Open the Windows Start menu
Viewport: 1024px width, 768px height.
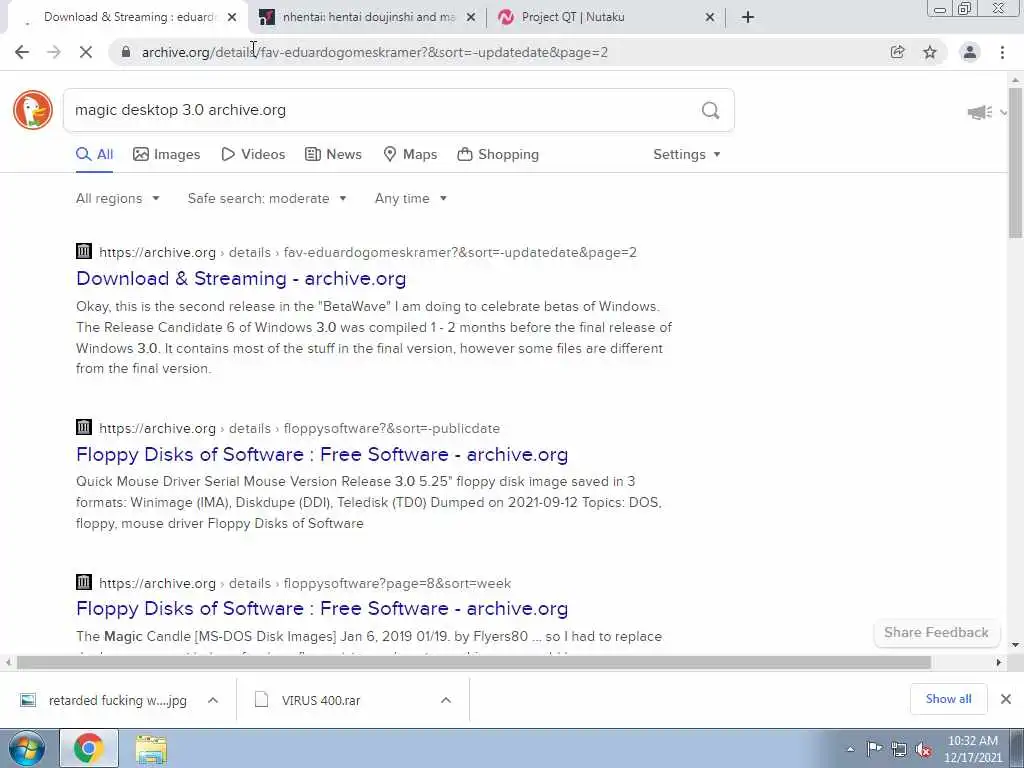click(27, 748)
